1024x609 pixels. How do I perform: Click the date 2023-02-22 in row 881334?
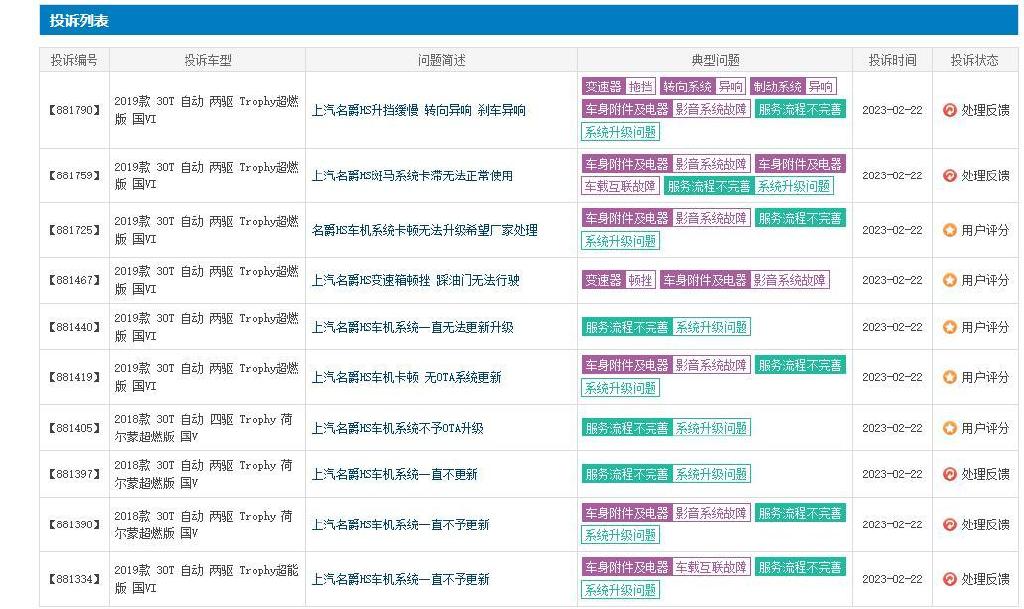pos(892,579)
